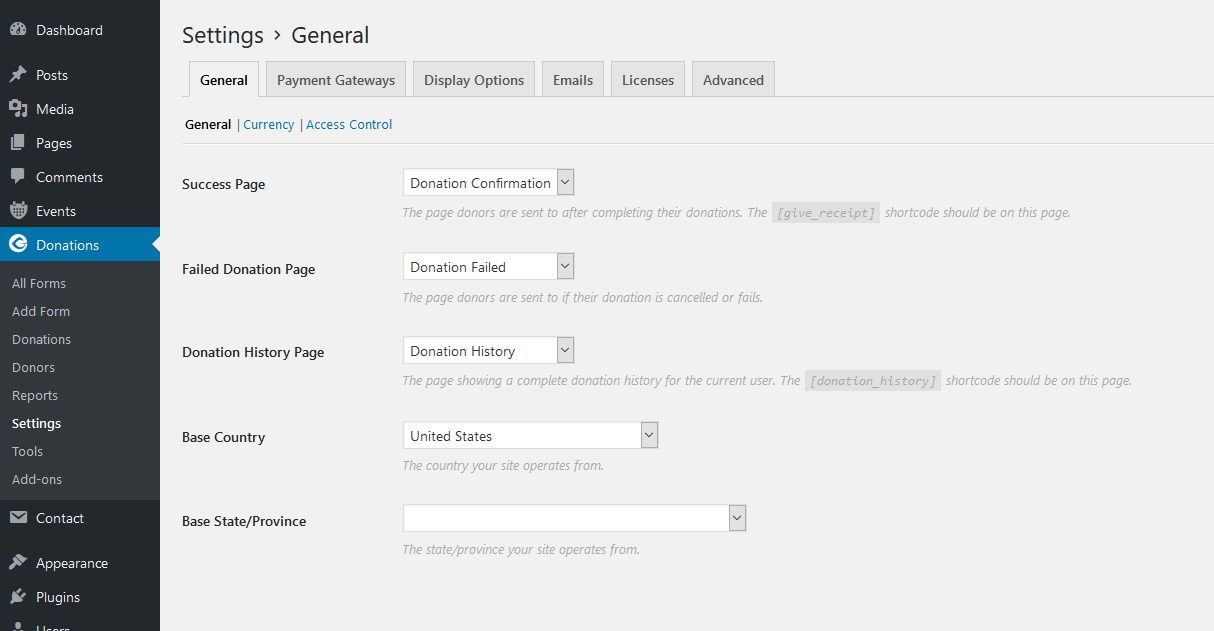This screenshot has height=631, width=1214.
Task: Click the Currency settings link
Action: (x=268, y=124)
